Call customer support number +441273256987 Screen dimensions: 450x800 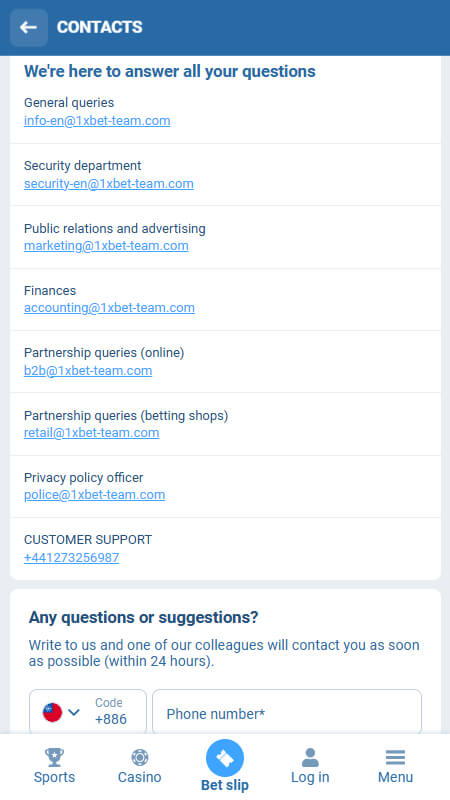71,558
